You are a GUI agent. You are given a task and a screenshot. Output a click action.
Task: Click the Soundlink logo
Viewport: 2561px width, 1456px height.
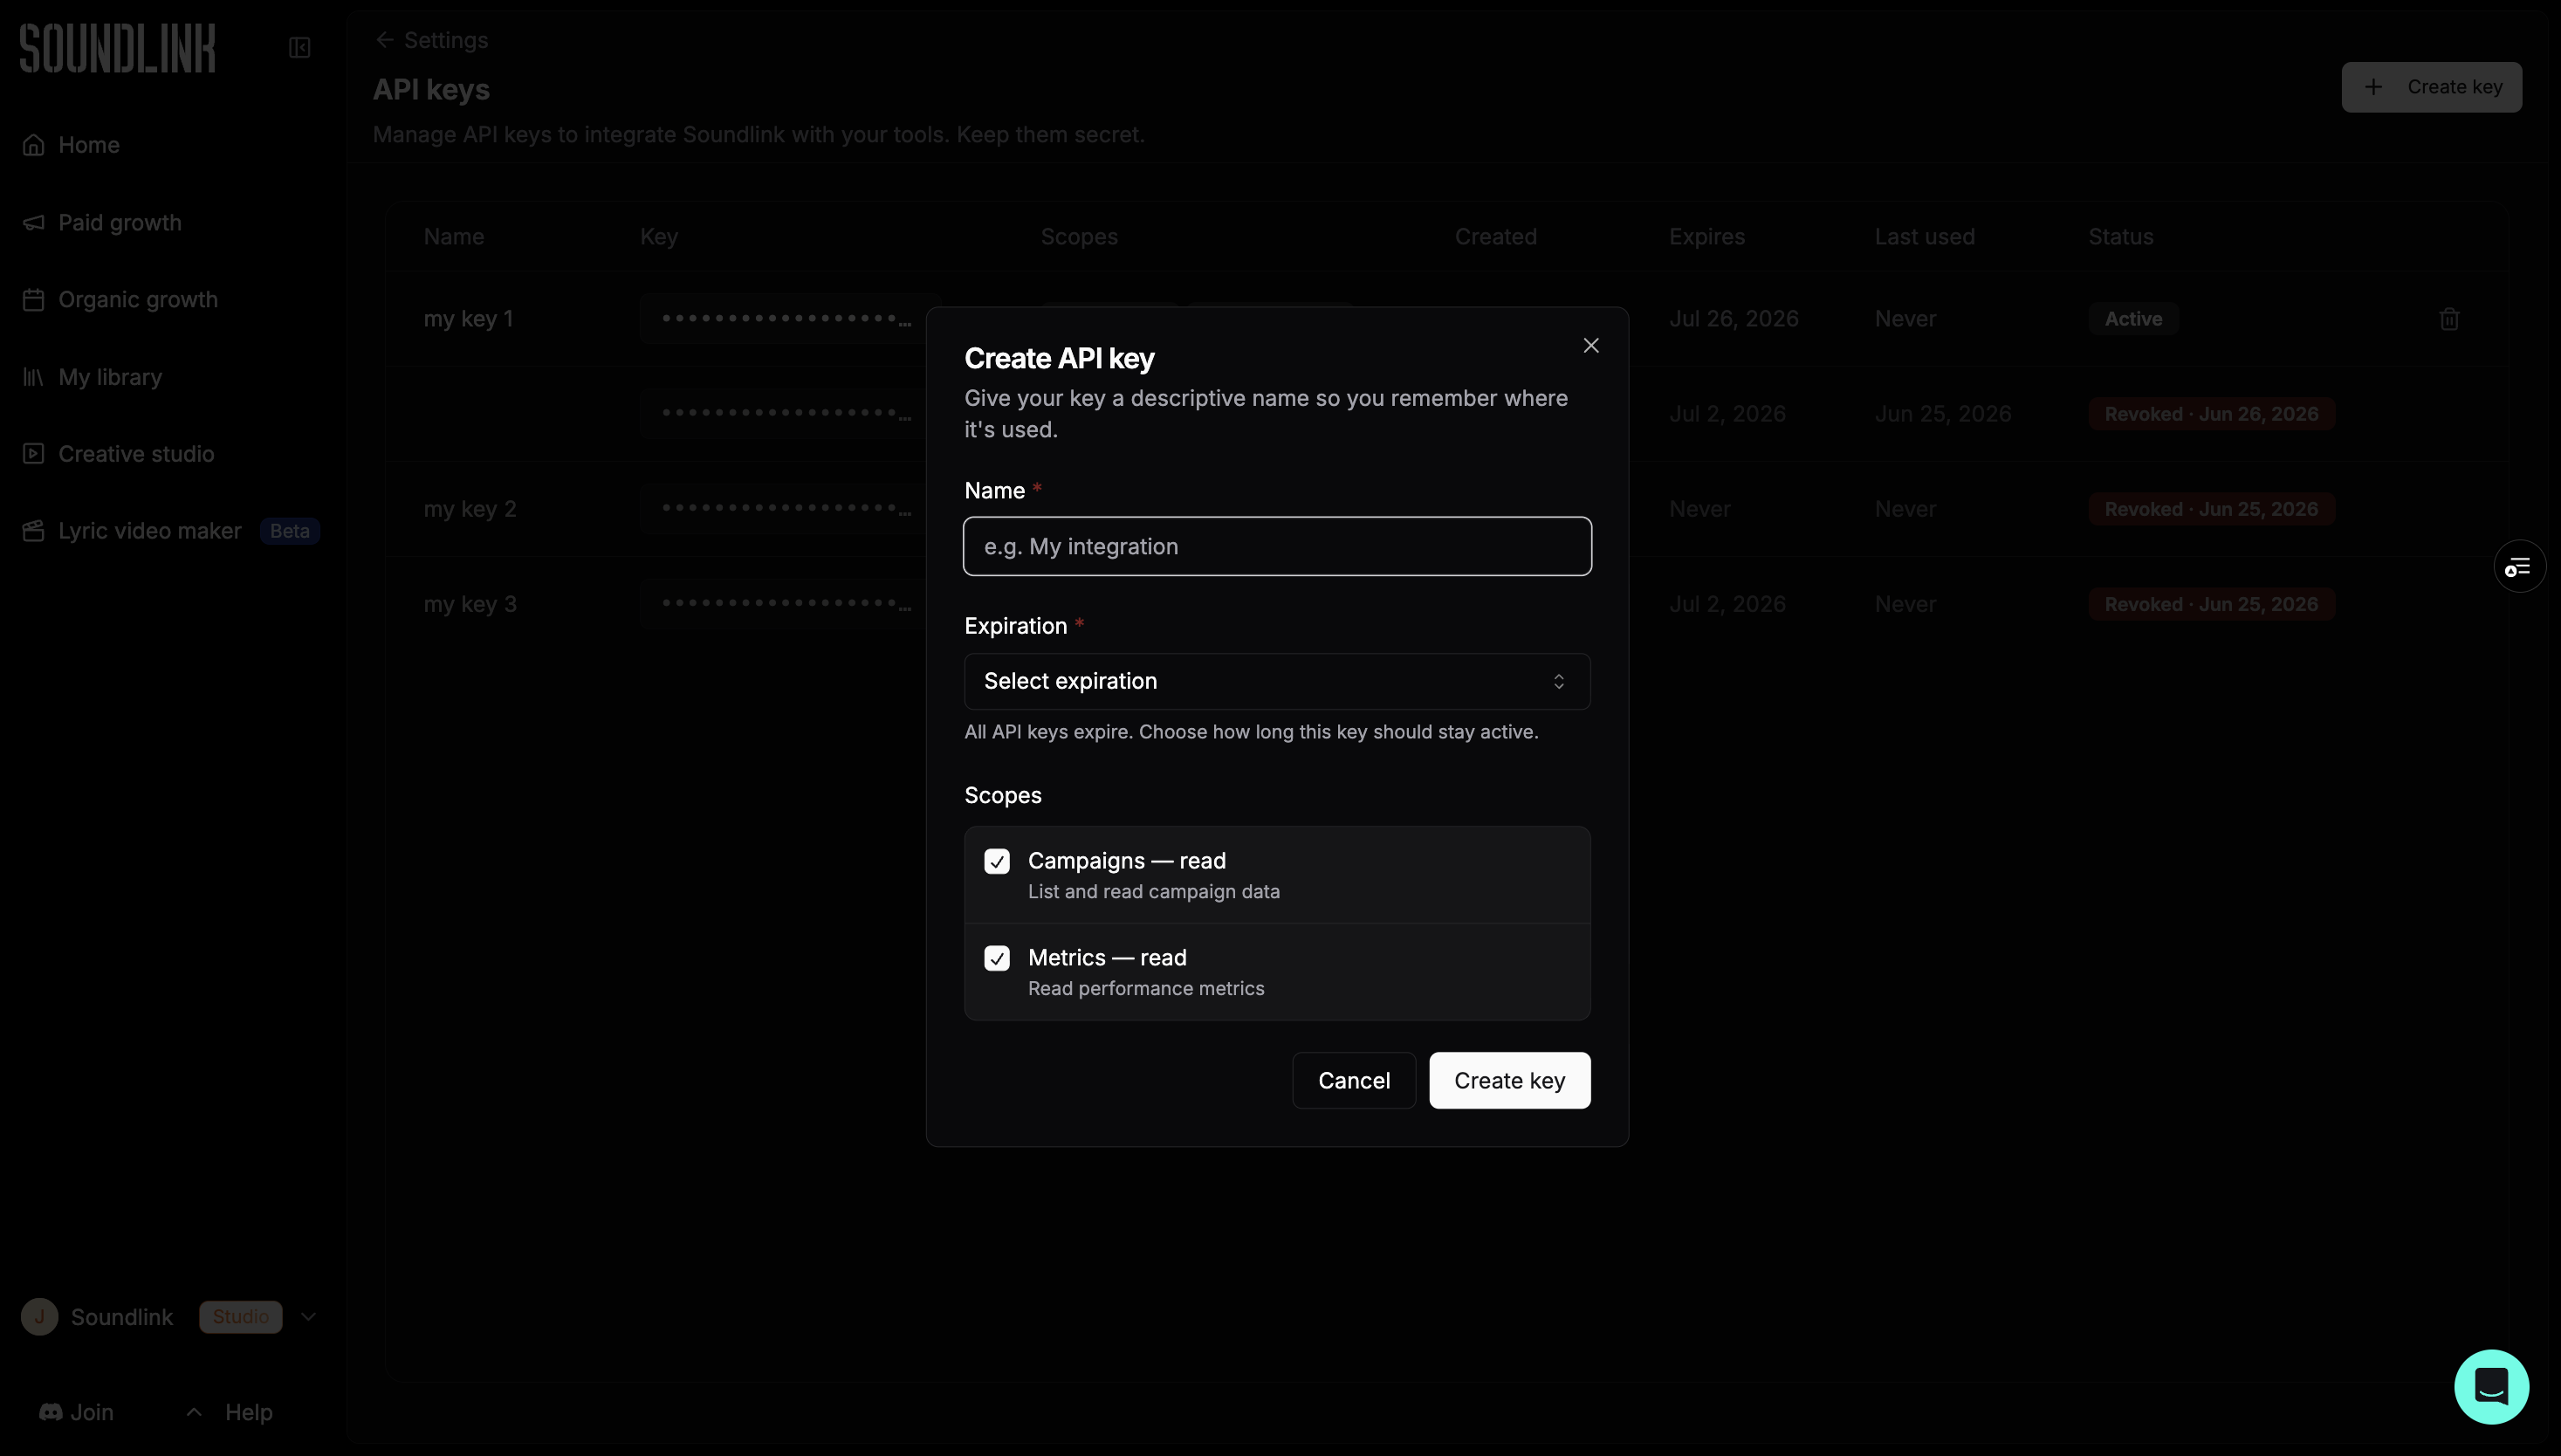(117, 48)
